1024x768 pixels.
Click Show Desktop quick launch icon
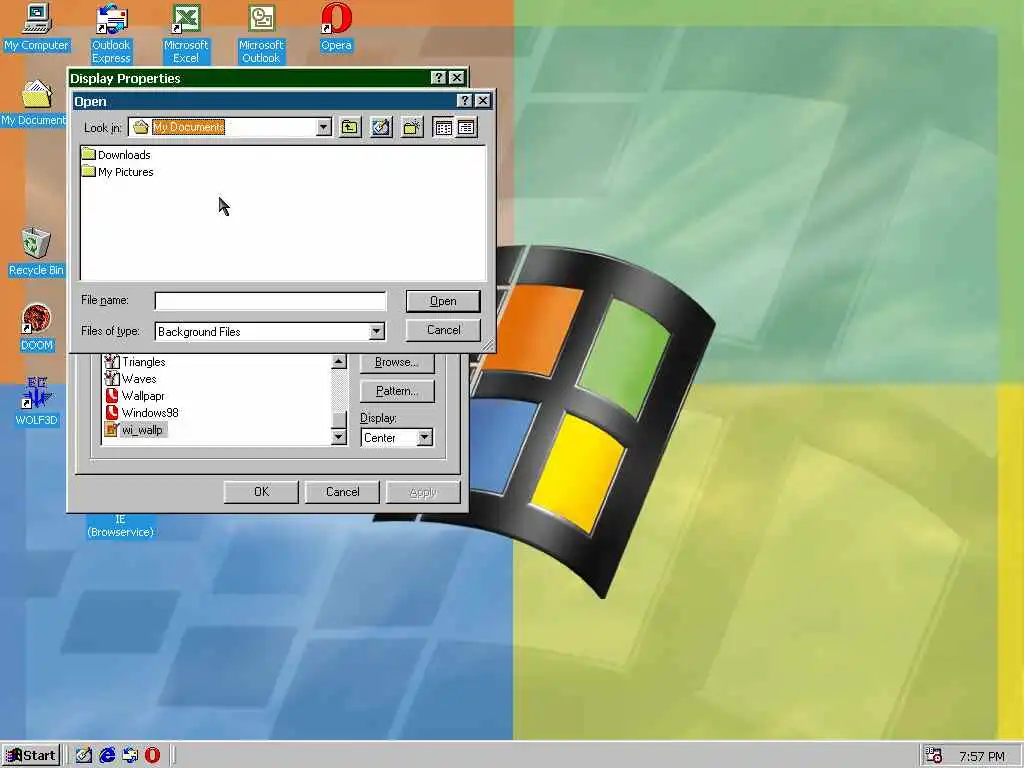point(84,756)
